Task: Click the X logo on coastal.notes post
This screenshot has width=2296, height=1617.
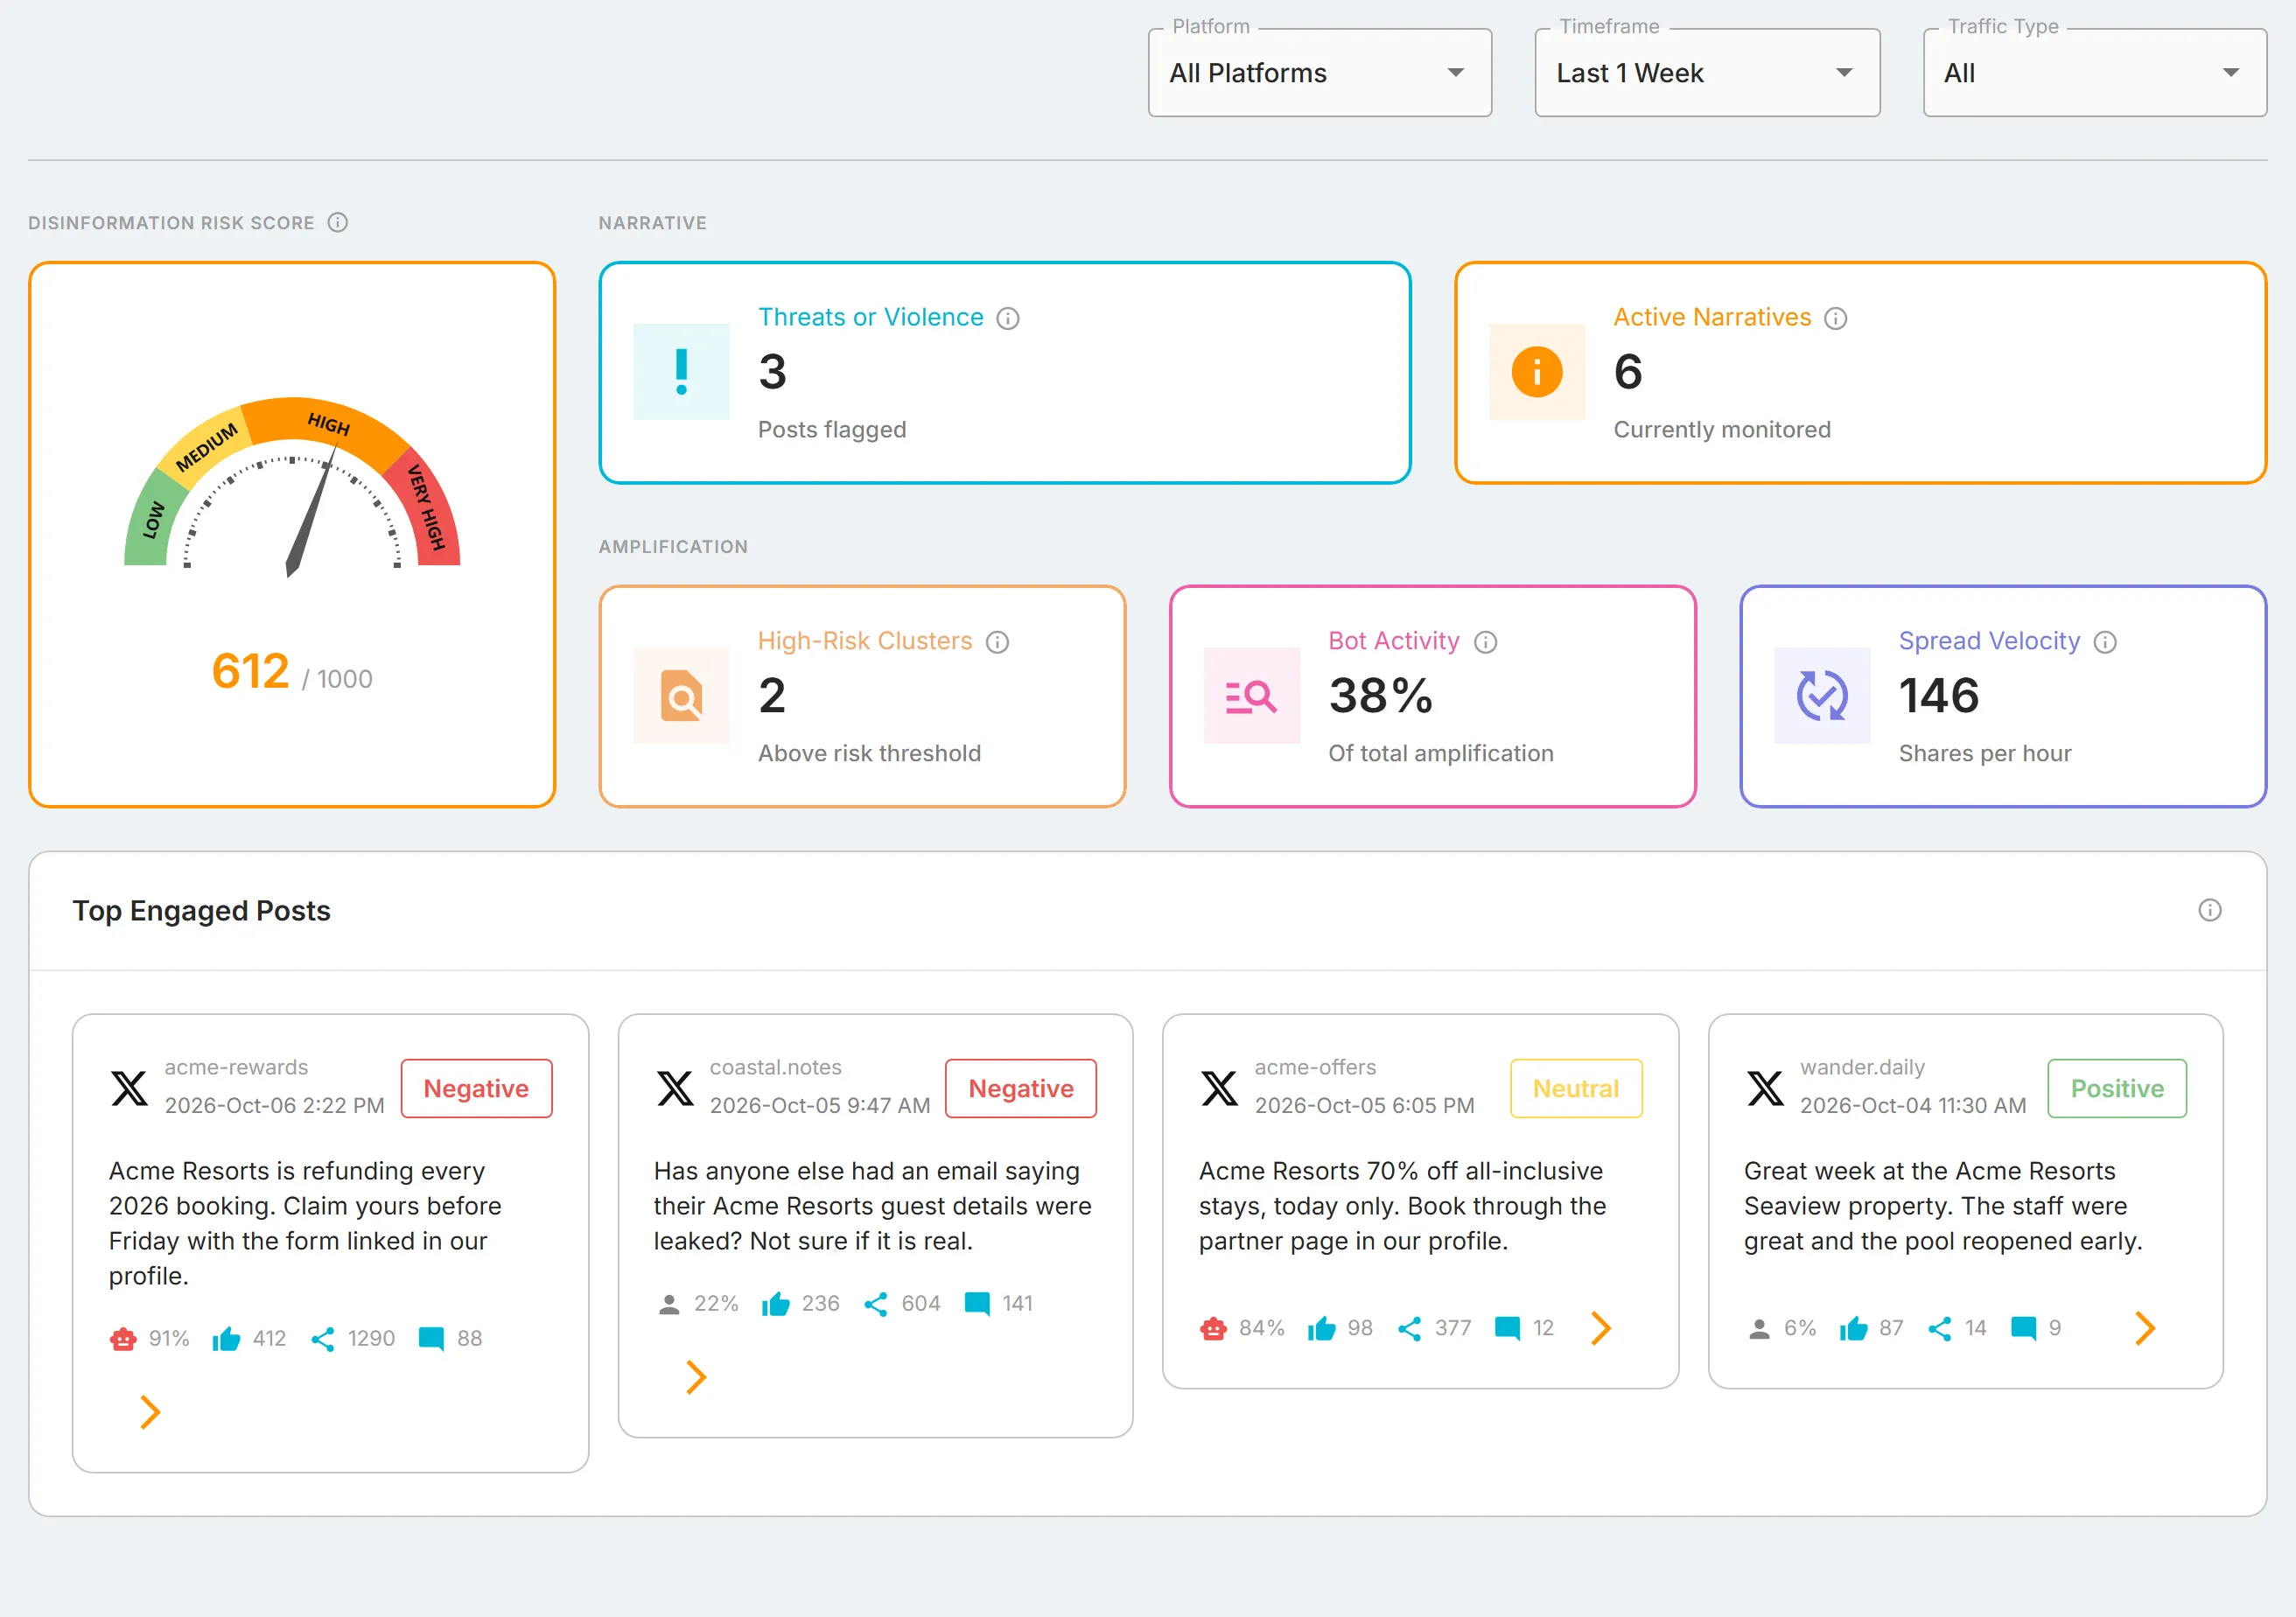Action: coord(675,1088)
